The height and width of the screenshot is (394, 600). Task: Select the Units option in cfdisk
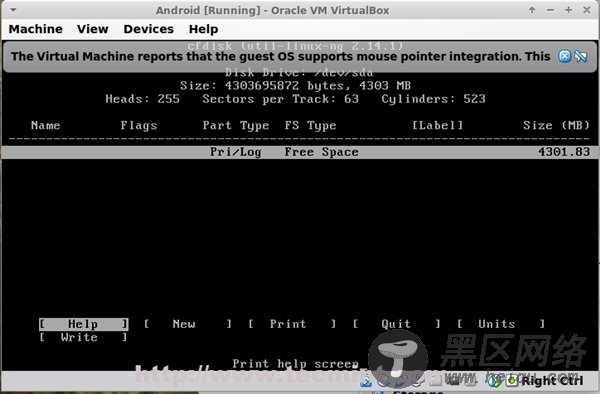(x=501, y=324)
